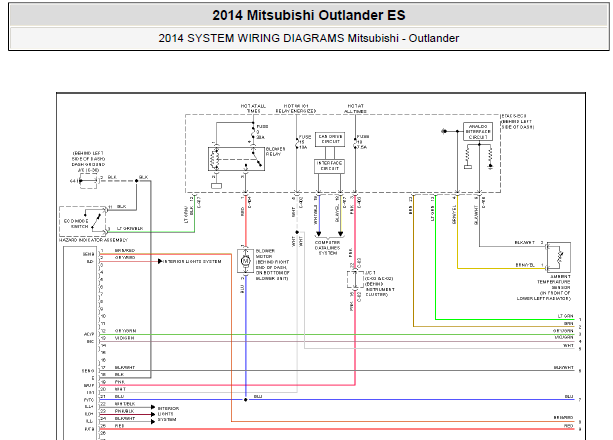The height and width of the screenshot is (440, 613).
Task: Click "BRN/YEL" at ambient sensor terminal 1
Action: (525, 265)
